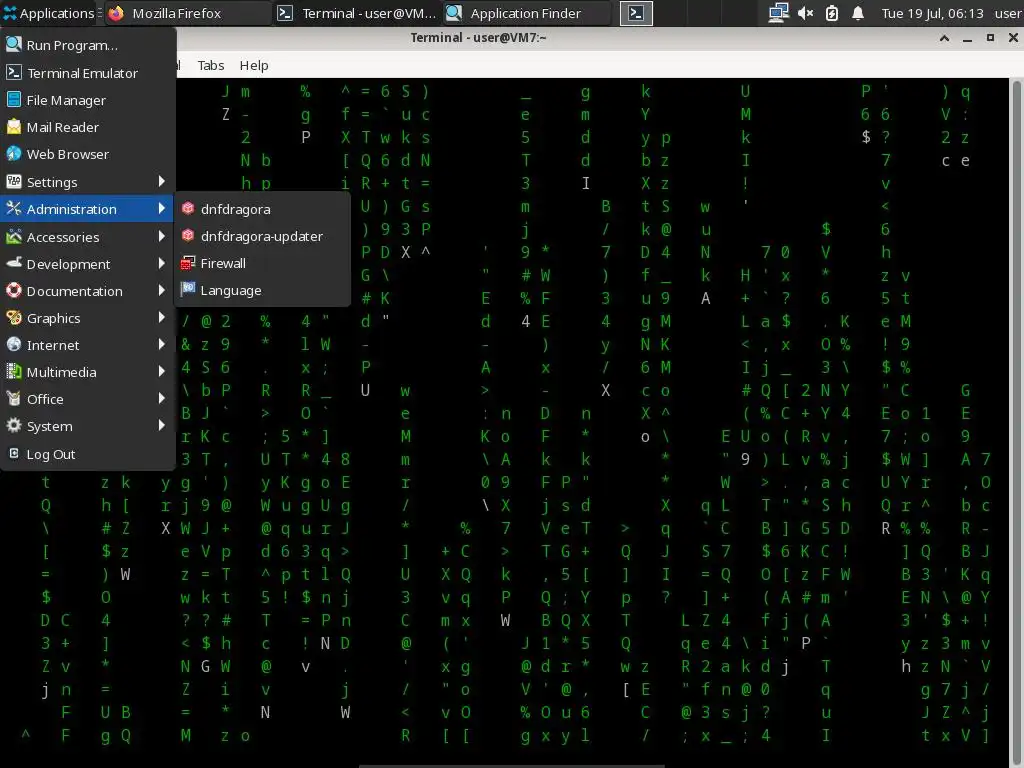Open the Run Program launcher icon
The image size is (1024, 768).
13,44
